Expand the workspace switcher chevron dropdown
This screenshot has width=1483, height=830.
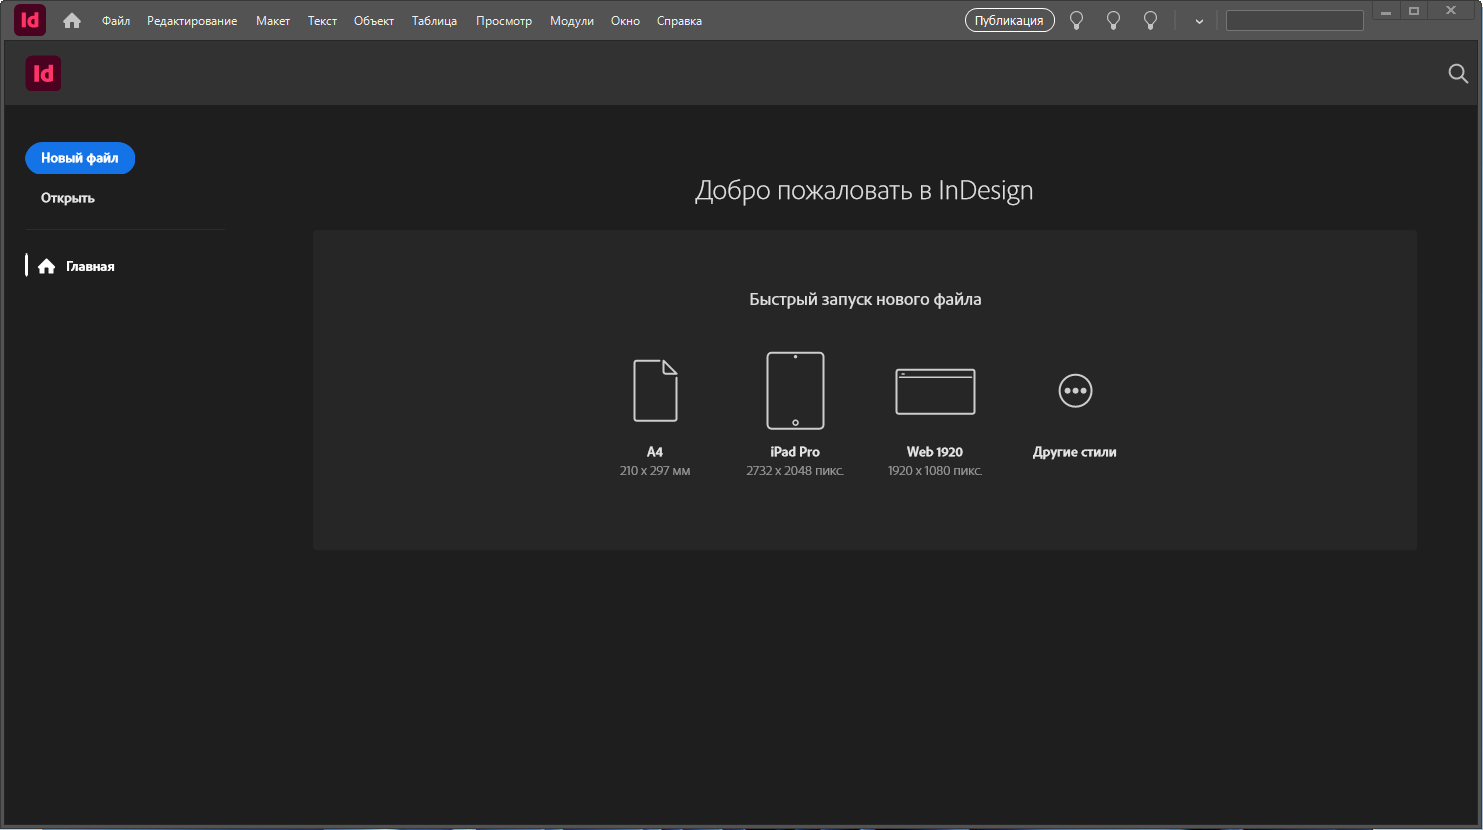coord(1199,21)
